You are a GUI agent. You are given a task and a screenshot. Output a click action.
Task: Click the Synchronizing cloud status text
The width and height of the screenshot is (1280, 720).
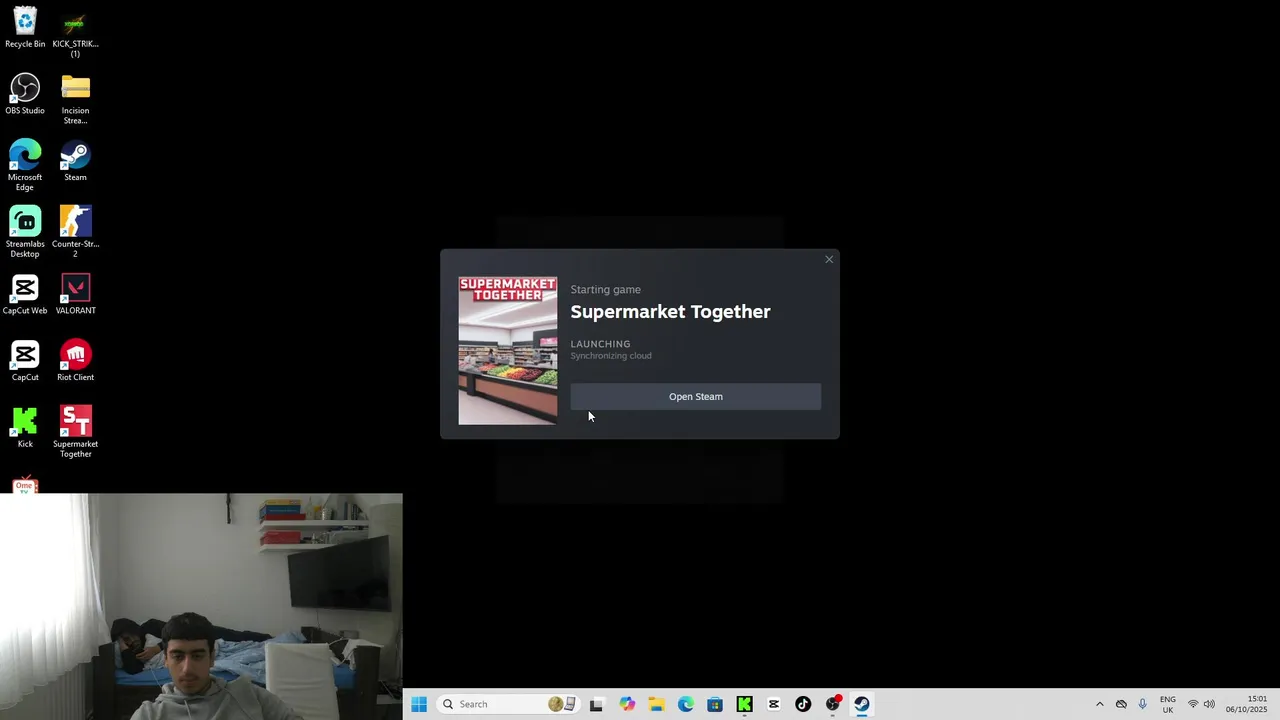point(611,356)
